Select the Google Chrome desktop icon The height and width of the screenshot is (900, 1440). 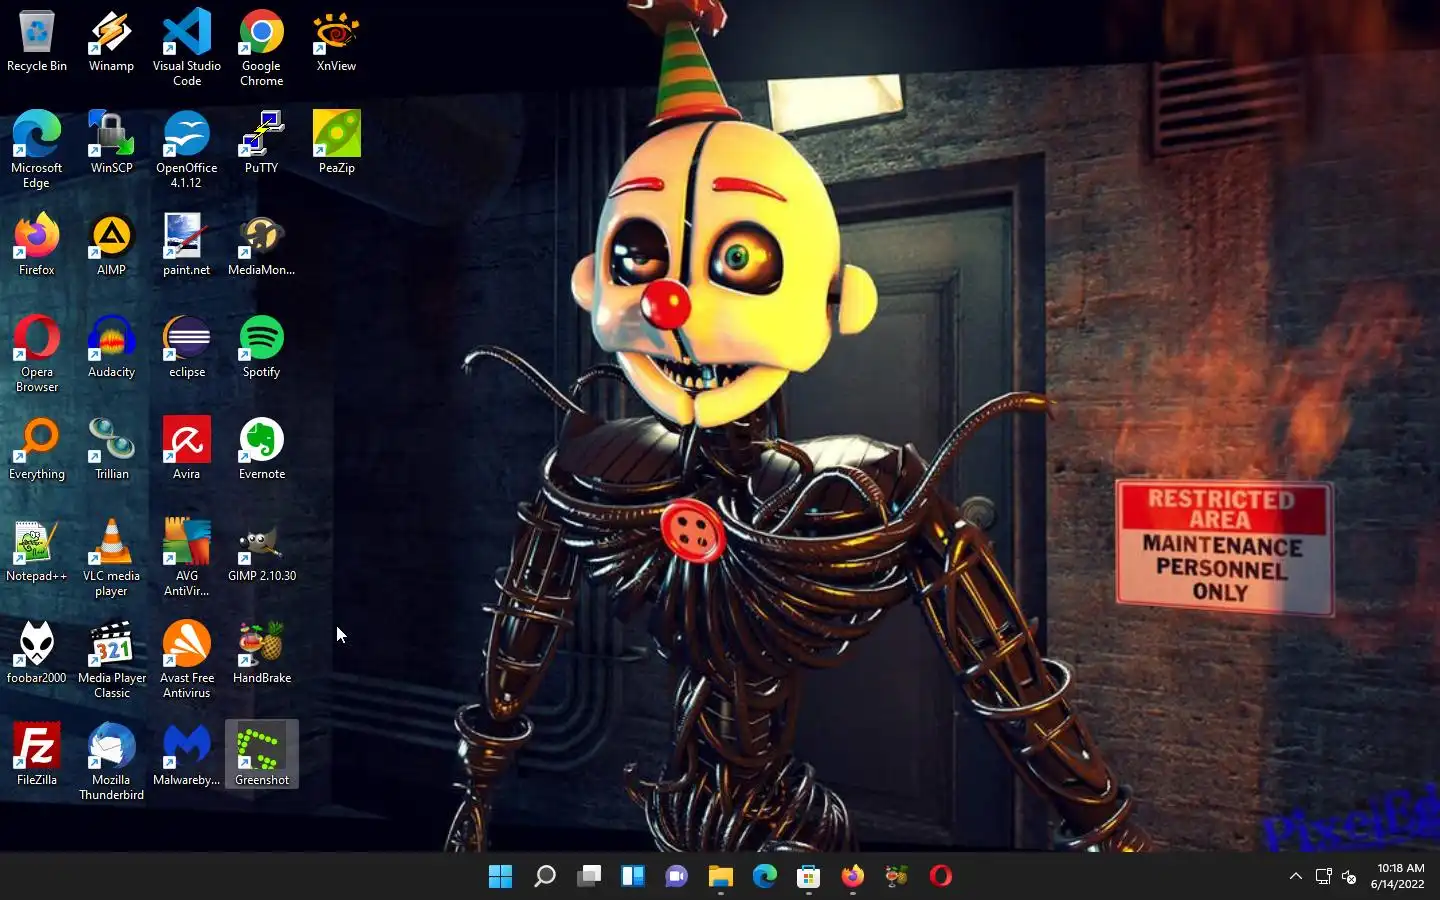point(262,47)
